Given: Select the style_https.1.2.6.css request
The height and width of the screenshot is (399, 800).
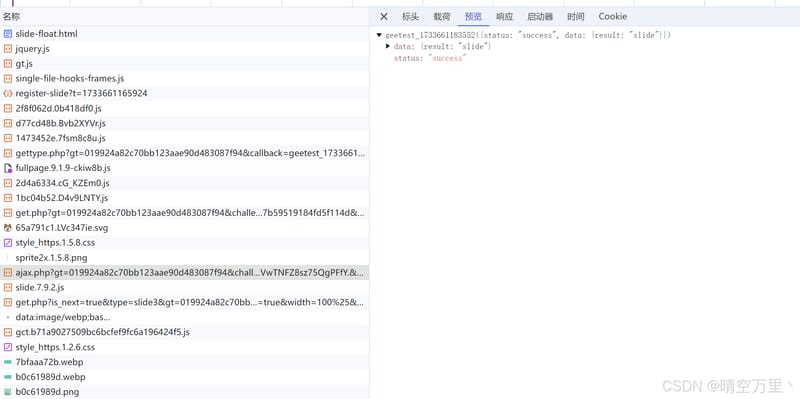Looking at the screenshot, I should coord(185,347).
